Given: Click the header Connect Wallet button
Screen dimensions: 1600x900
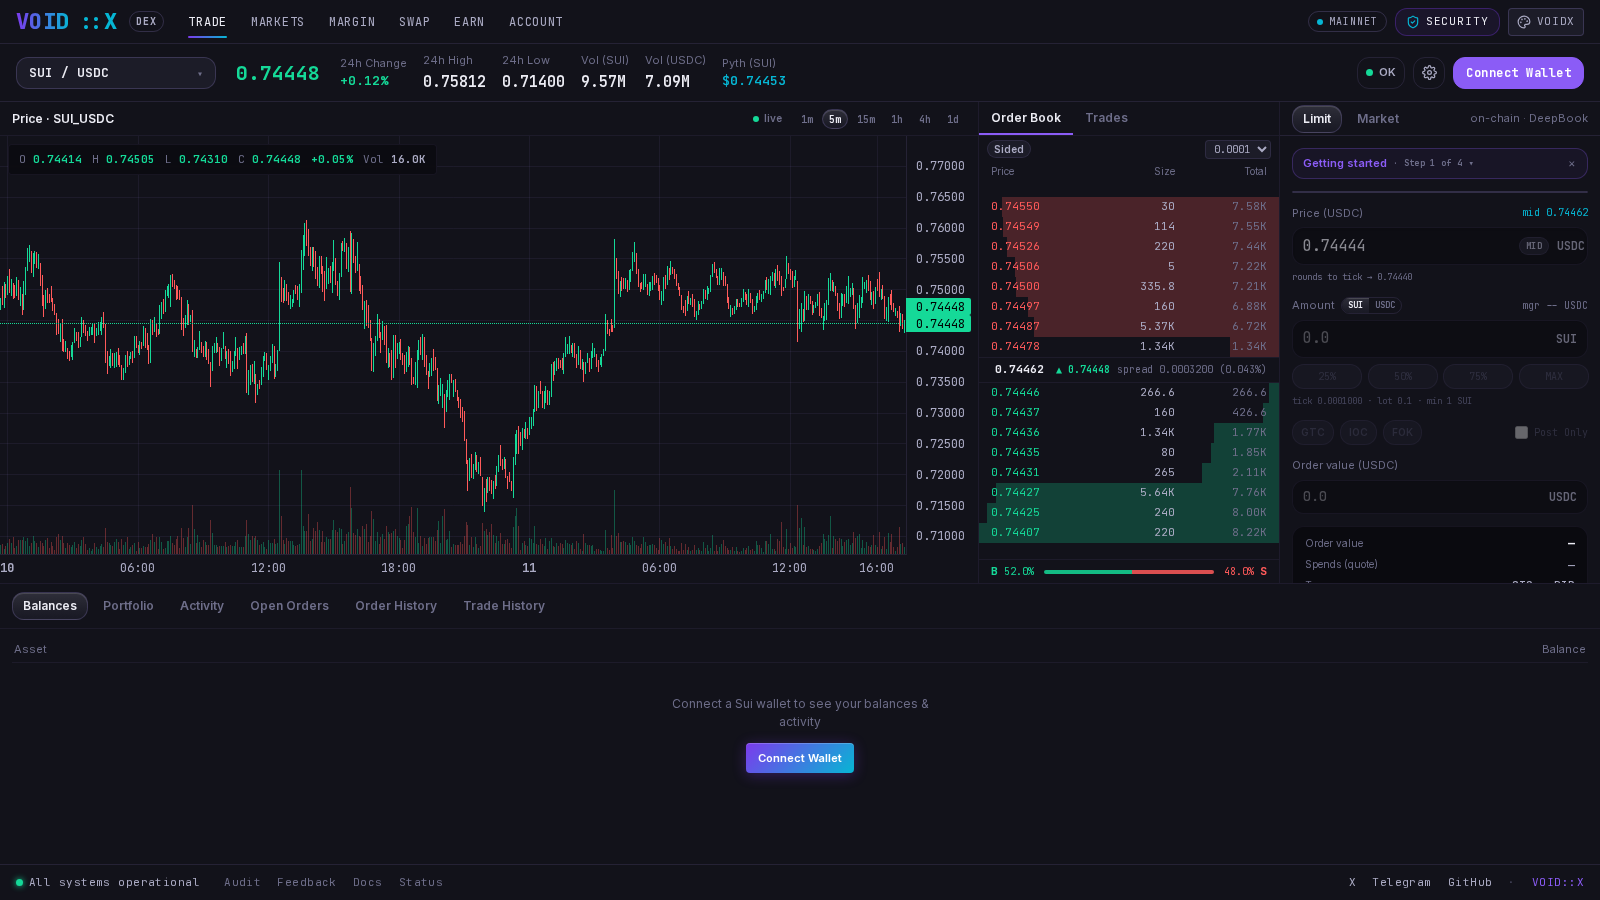Looking at the screenshot, I should (1518, 72).
